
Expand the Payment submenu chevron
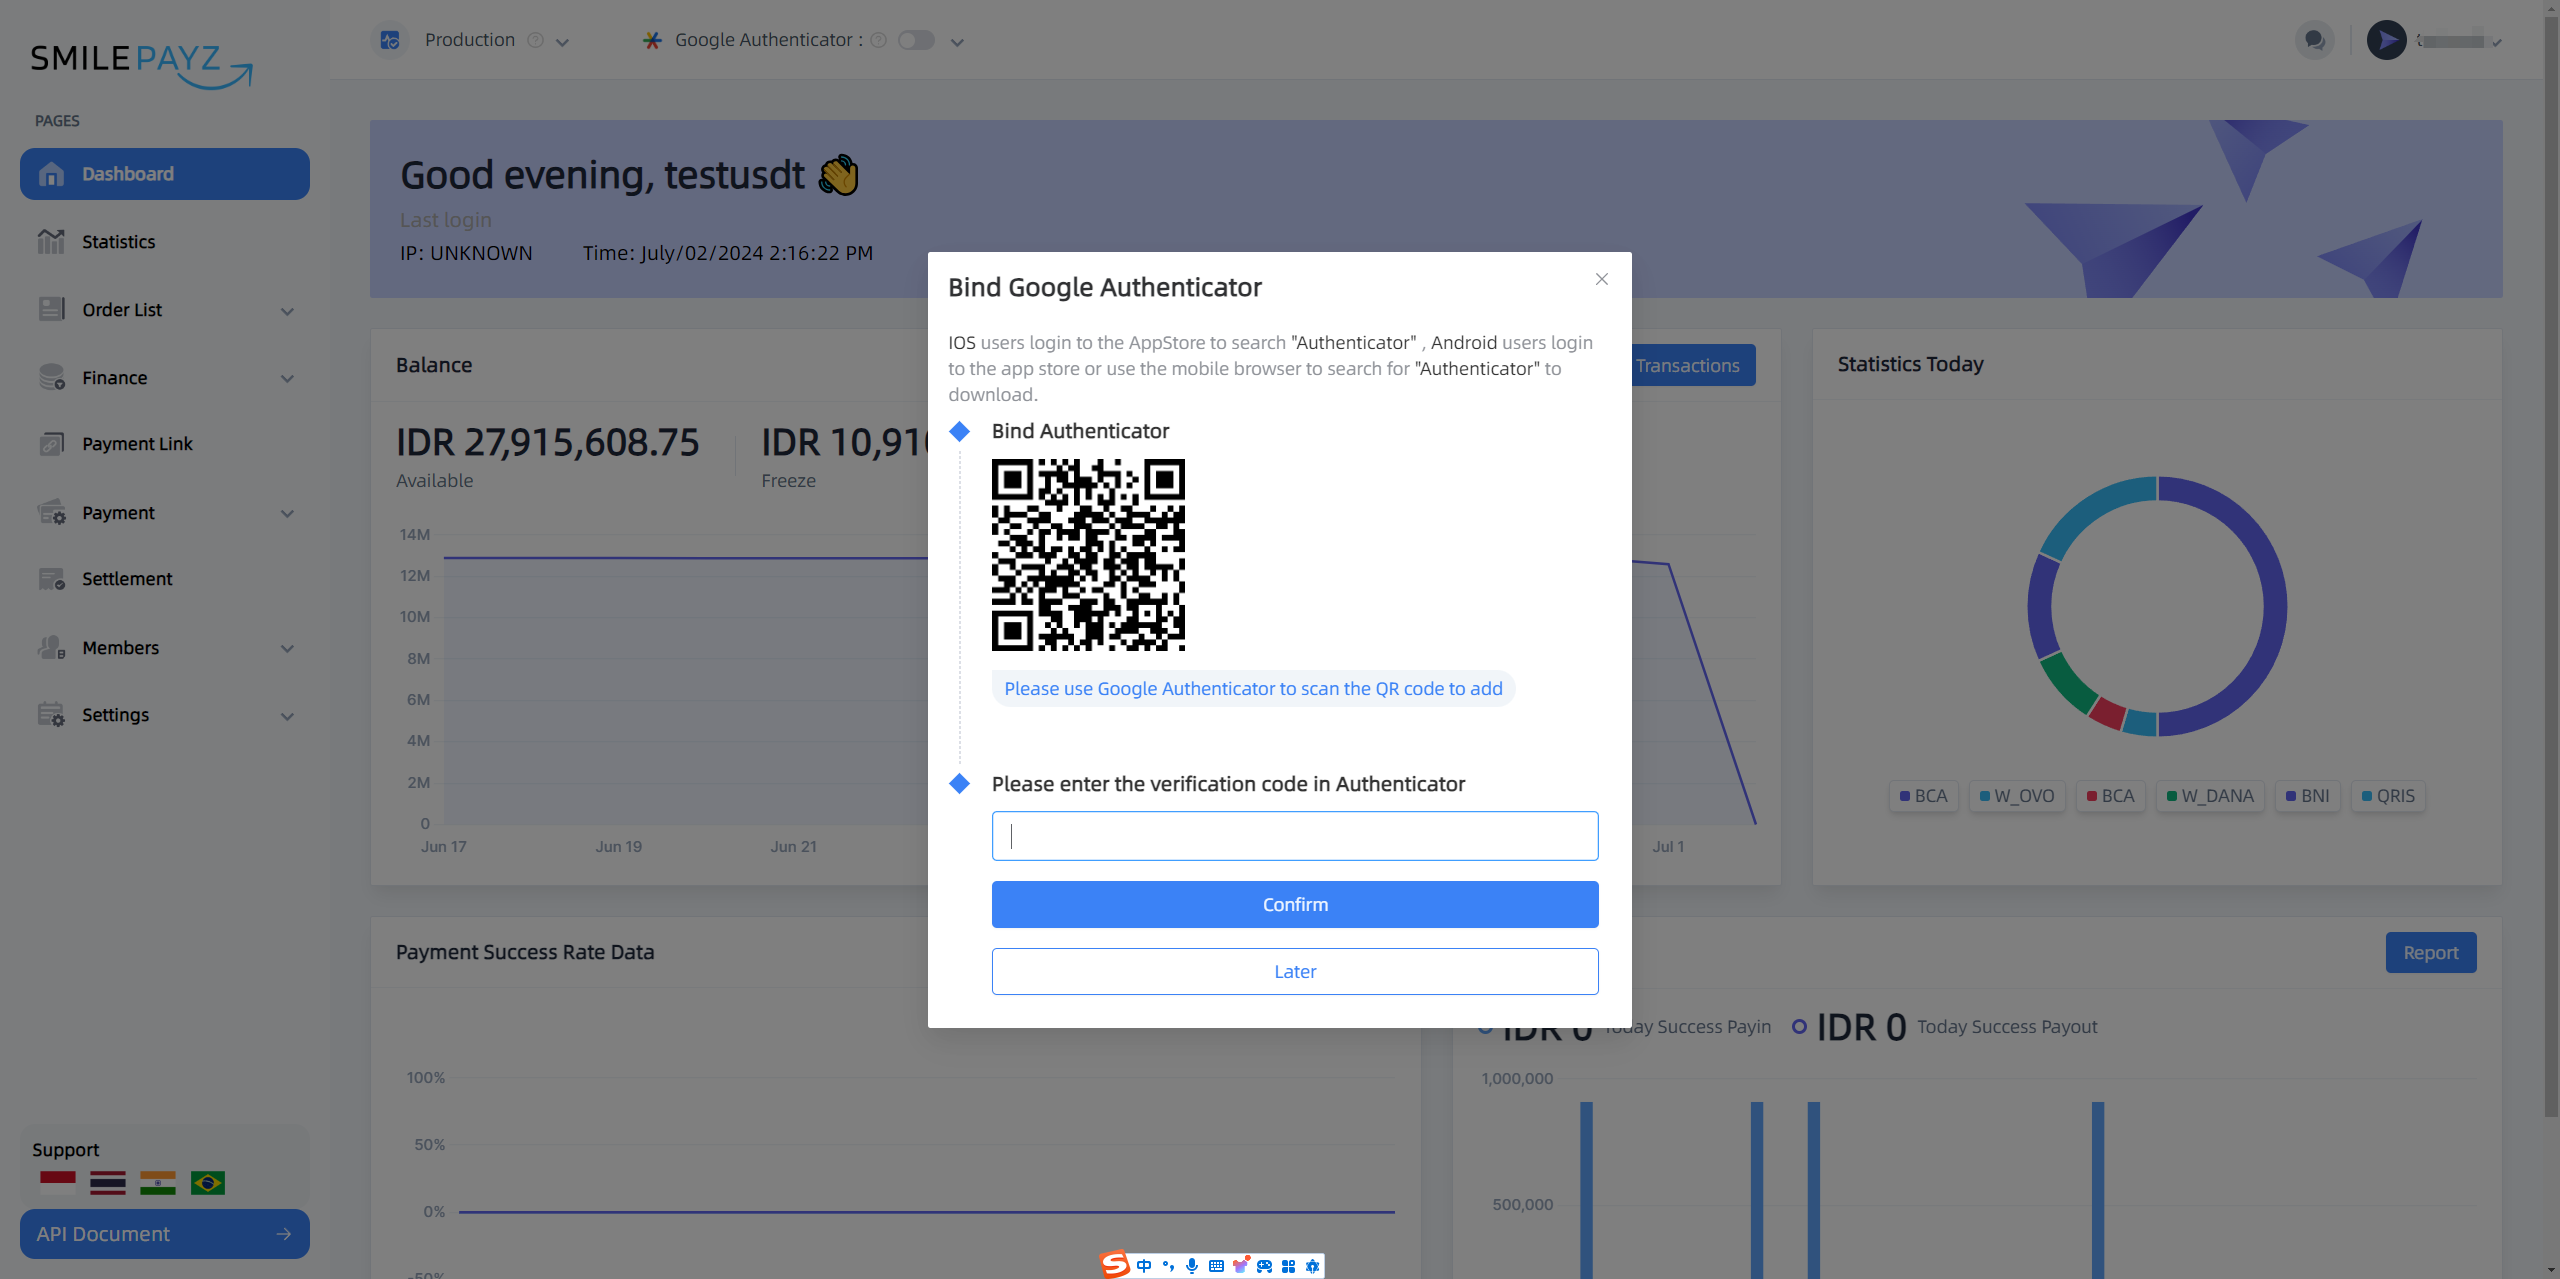tap(287, 513)
